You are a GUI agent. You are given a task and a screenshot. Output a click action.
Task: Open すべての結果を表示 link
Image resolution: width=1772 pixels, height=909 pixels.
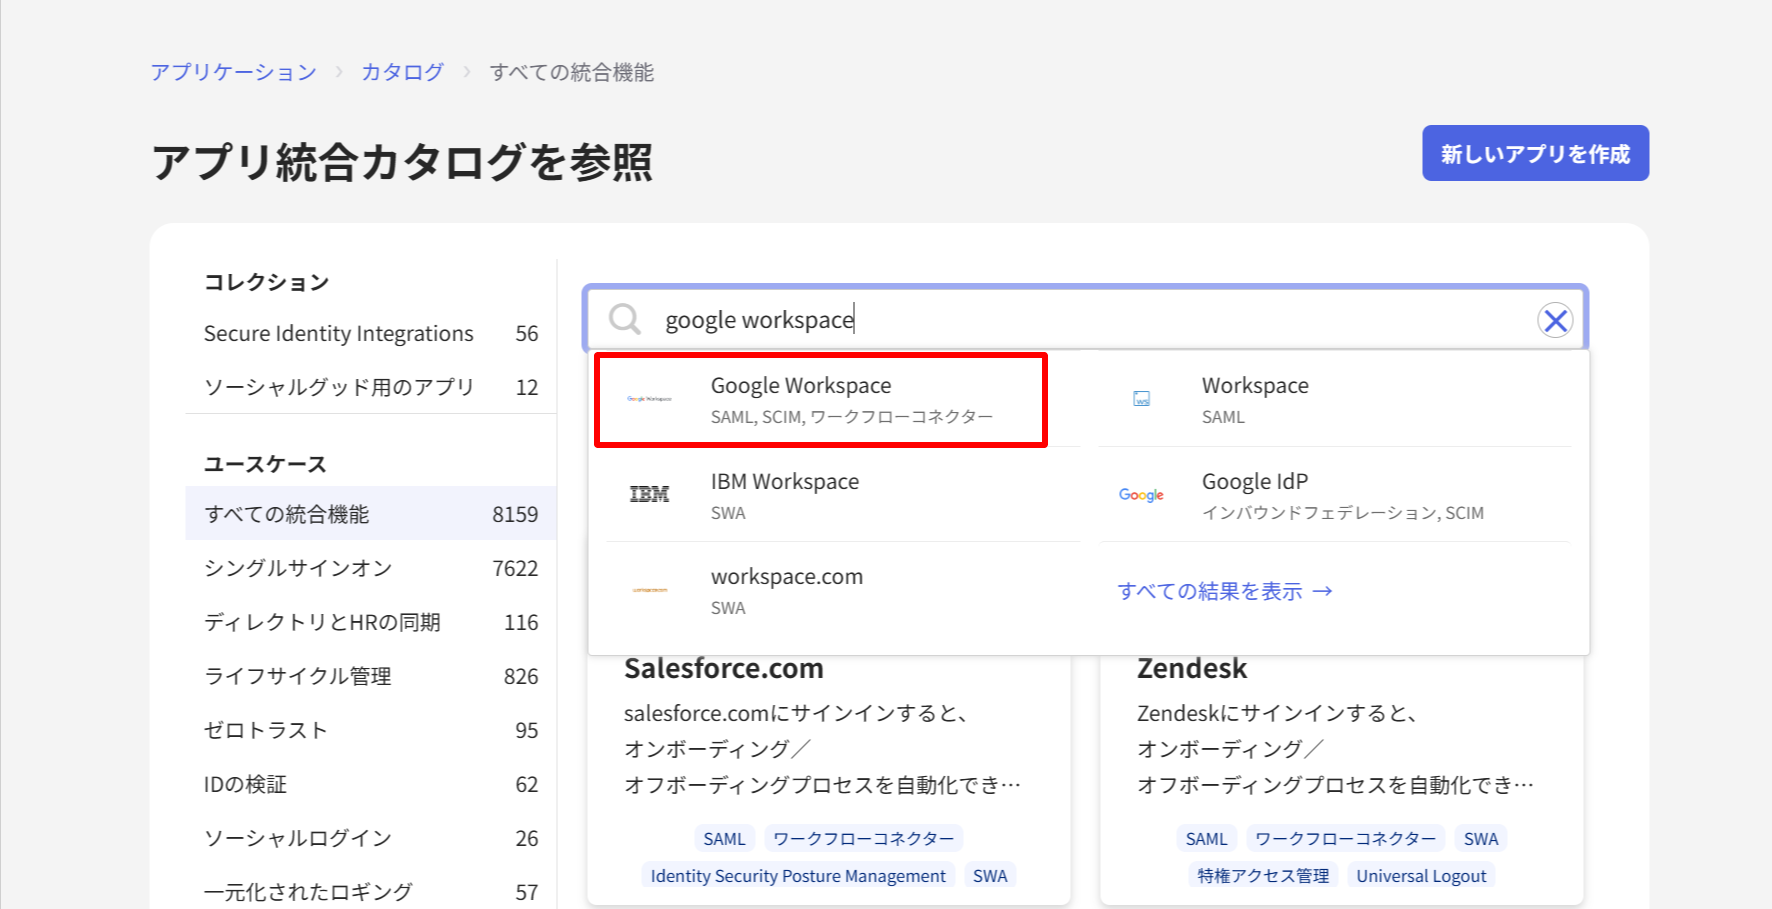click(1224, 590)
